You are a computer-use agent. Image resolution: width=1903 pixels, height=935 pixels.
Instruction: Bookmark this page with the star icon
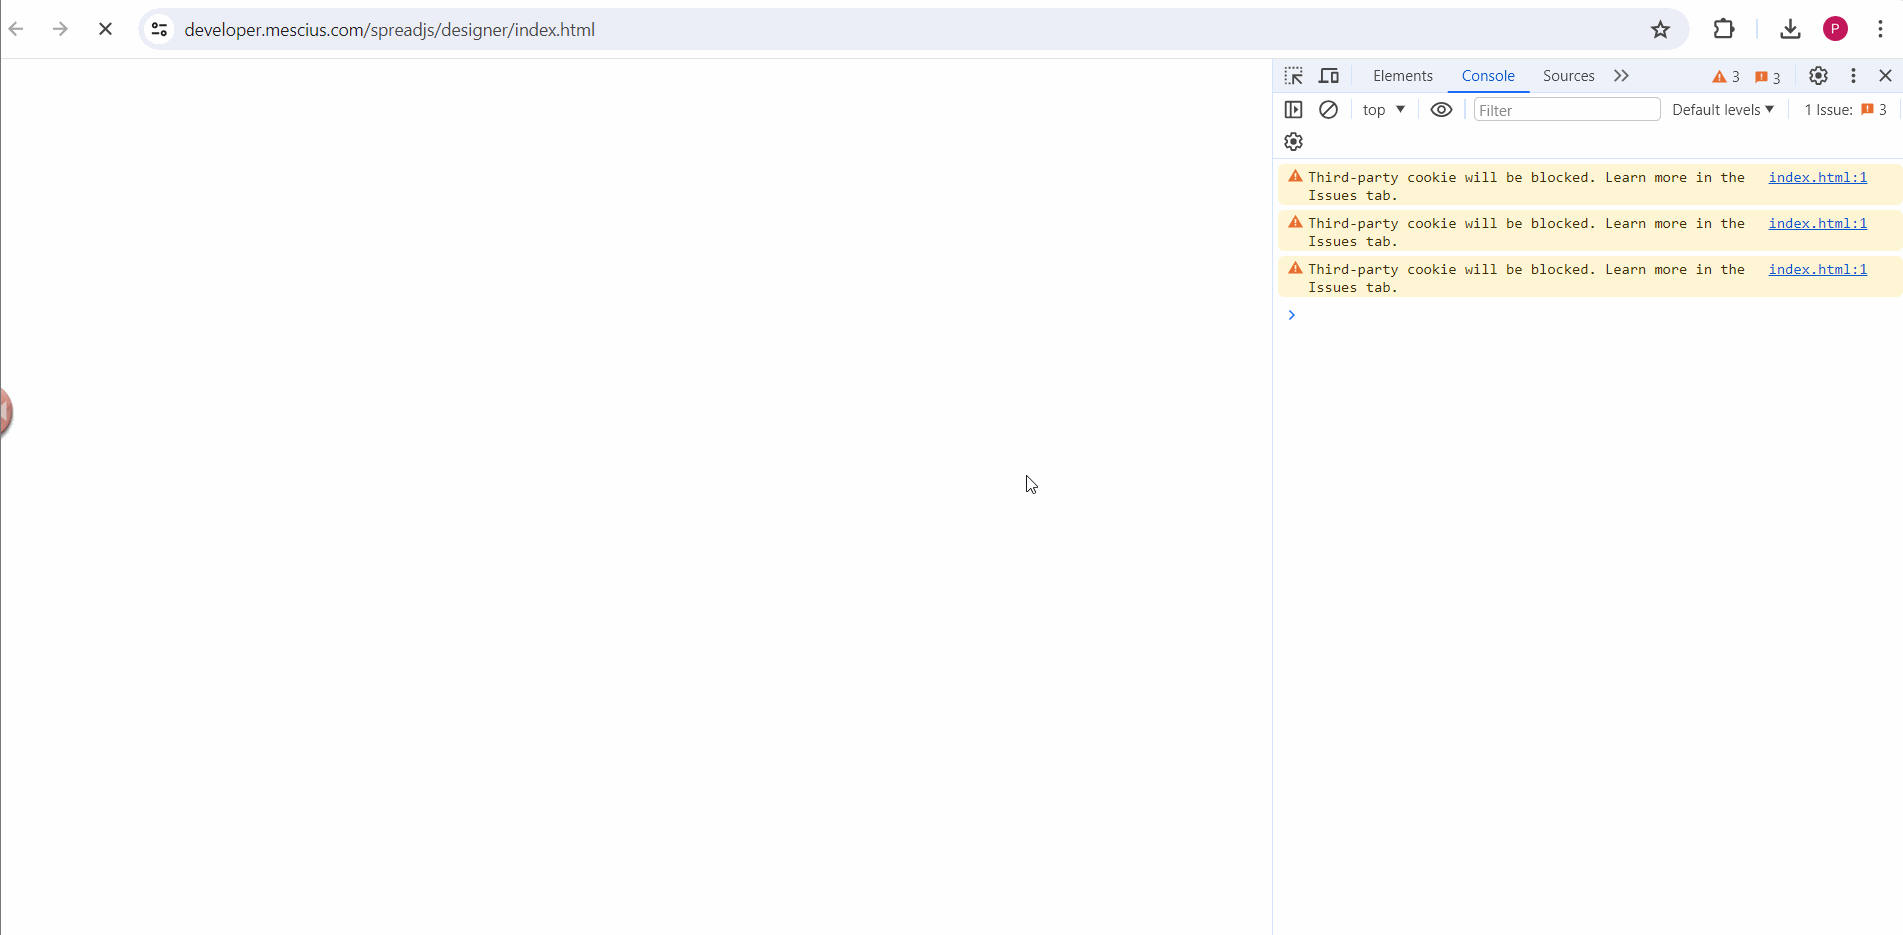(x=1660, y=29)
